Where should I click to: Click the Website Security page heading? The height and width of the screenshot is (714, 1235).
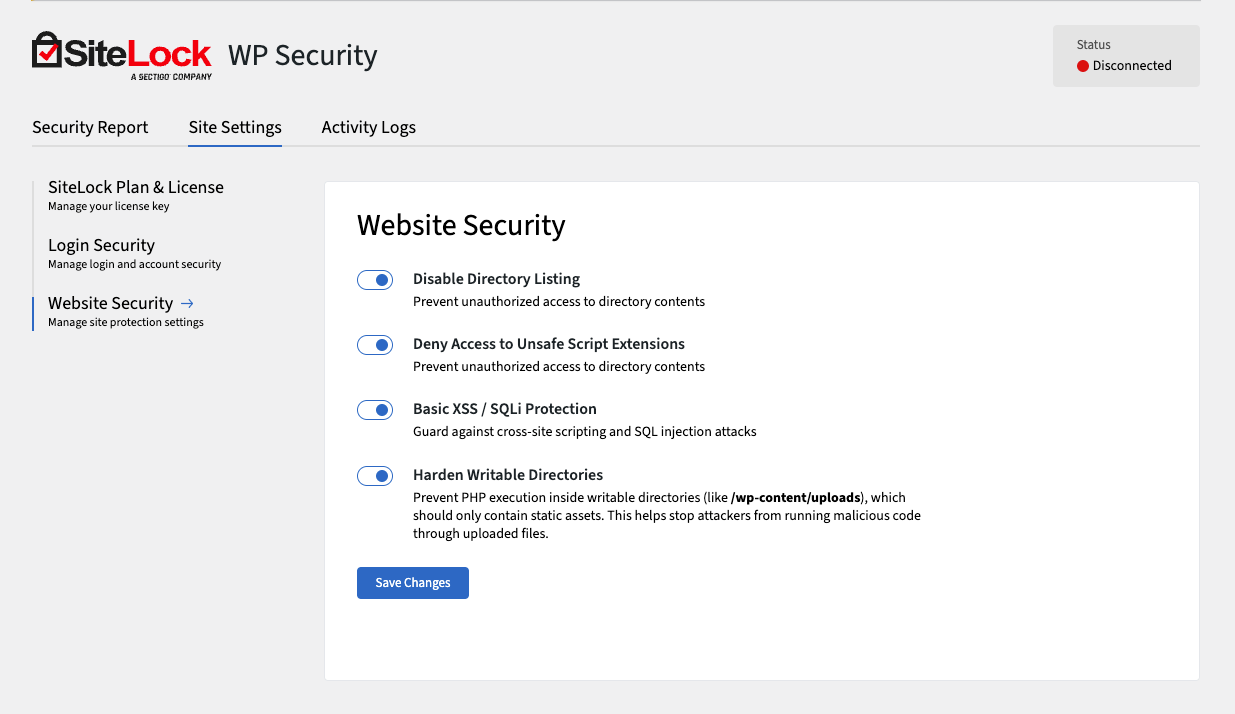(461, 225)
